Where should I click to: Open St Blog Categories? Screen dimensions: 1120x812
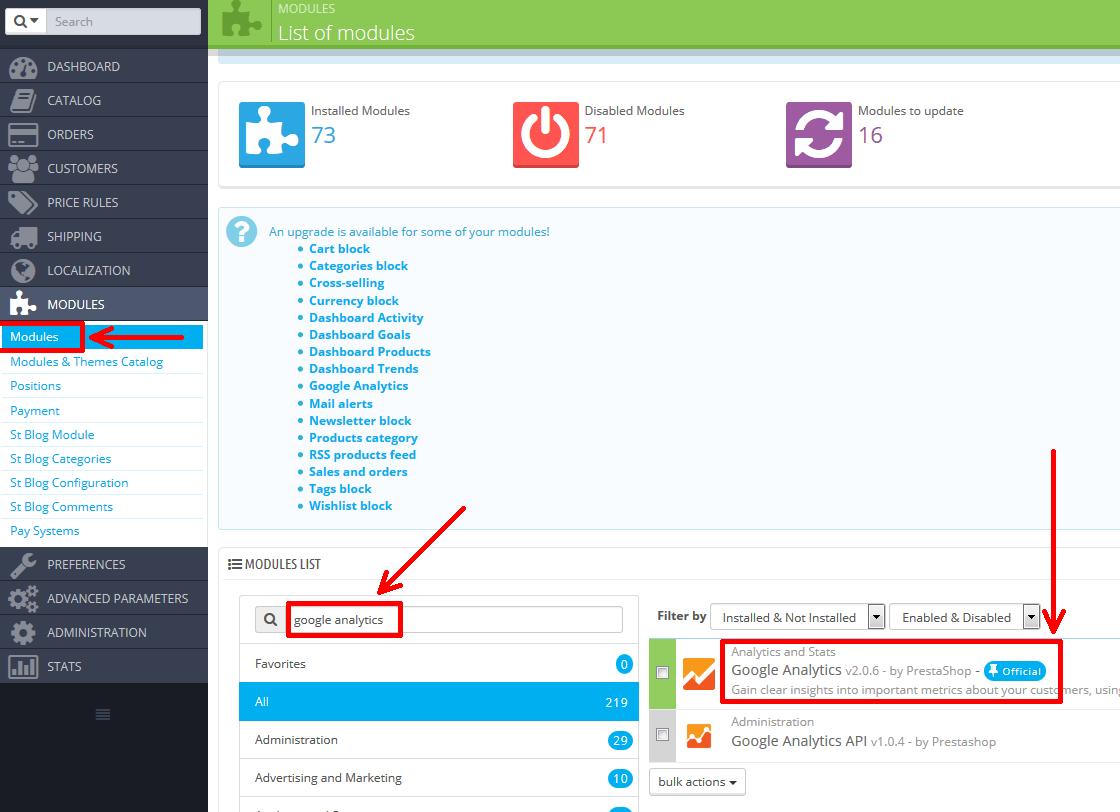coord(61,459)
